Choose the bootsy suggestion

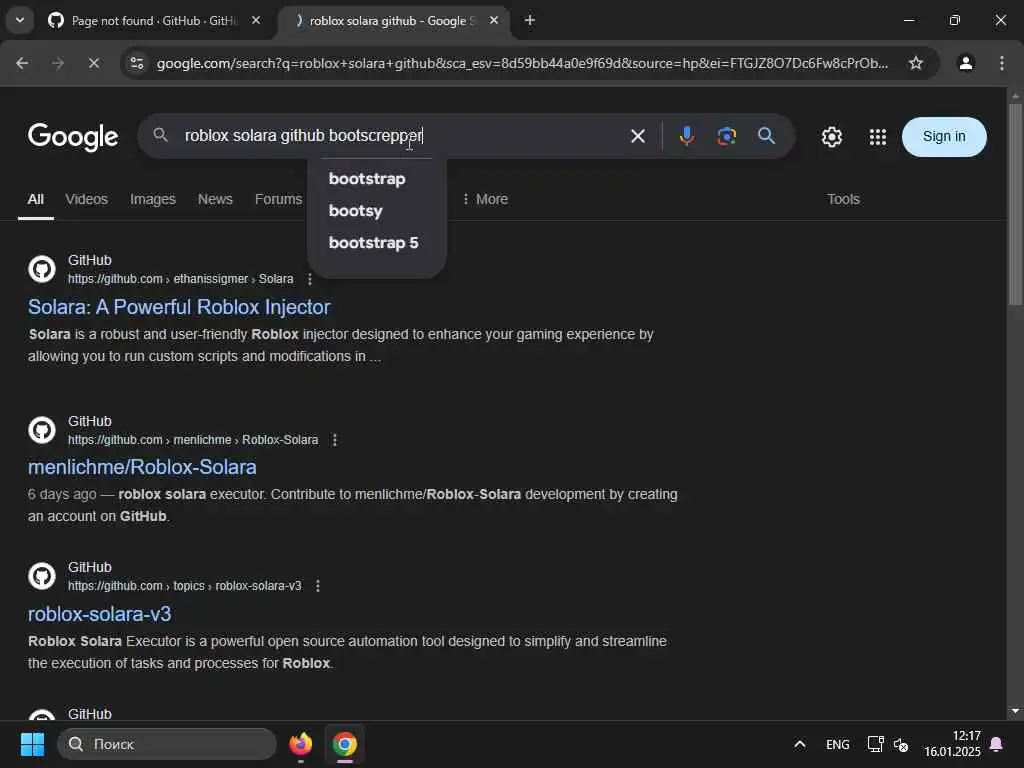355,210
